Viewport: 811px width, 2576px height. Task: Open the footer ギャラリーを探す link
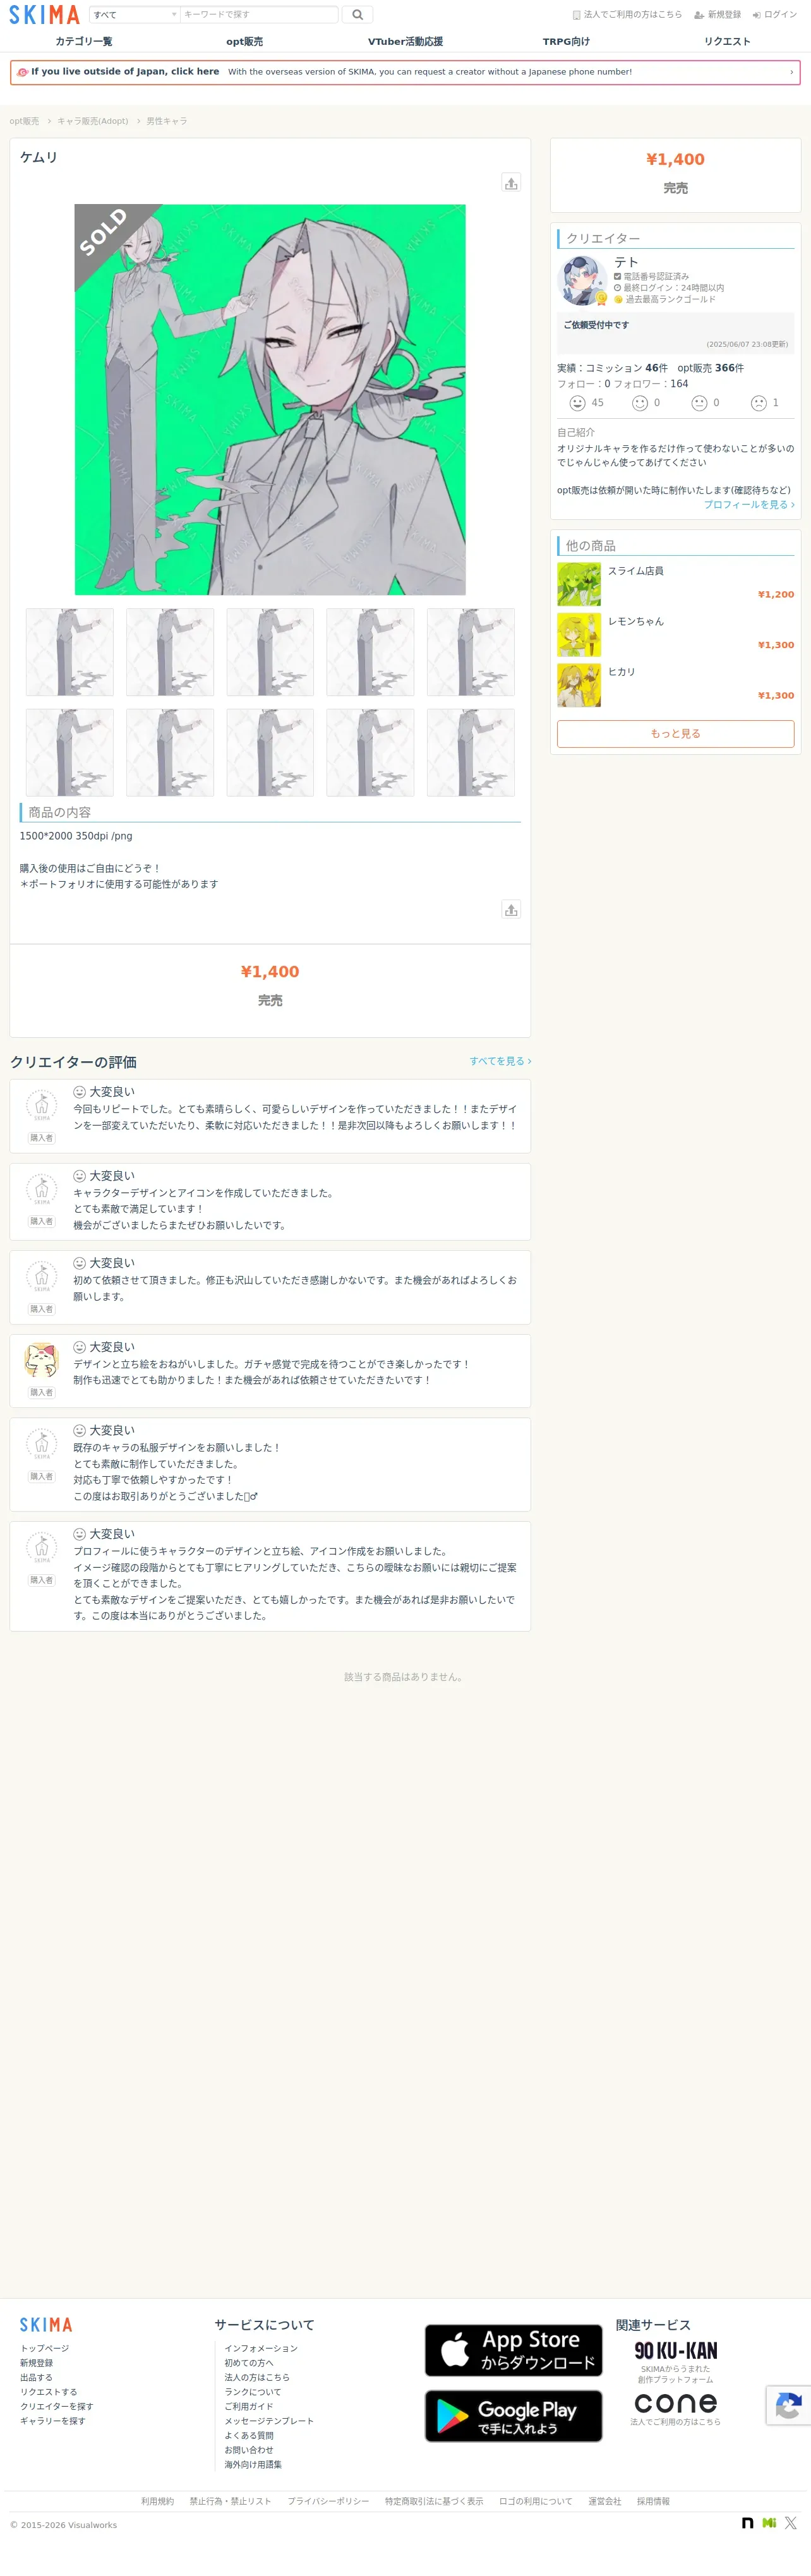(53, 2422)
